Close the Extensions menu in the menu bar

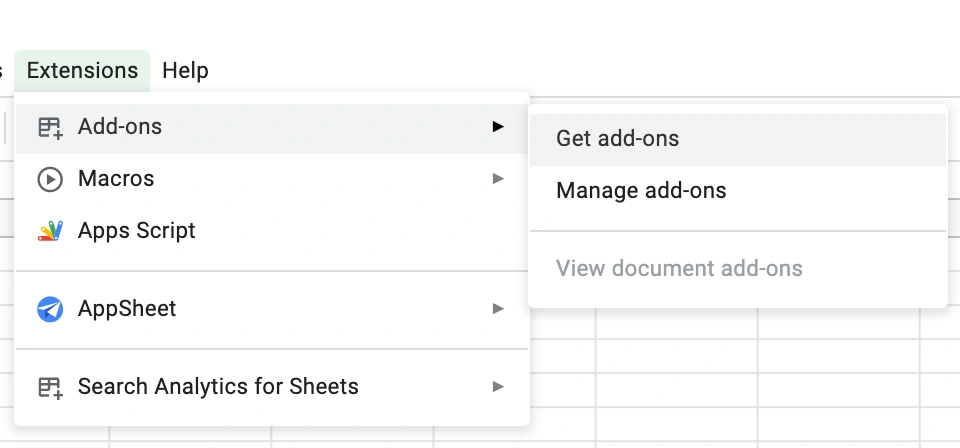pos(82,71)
